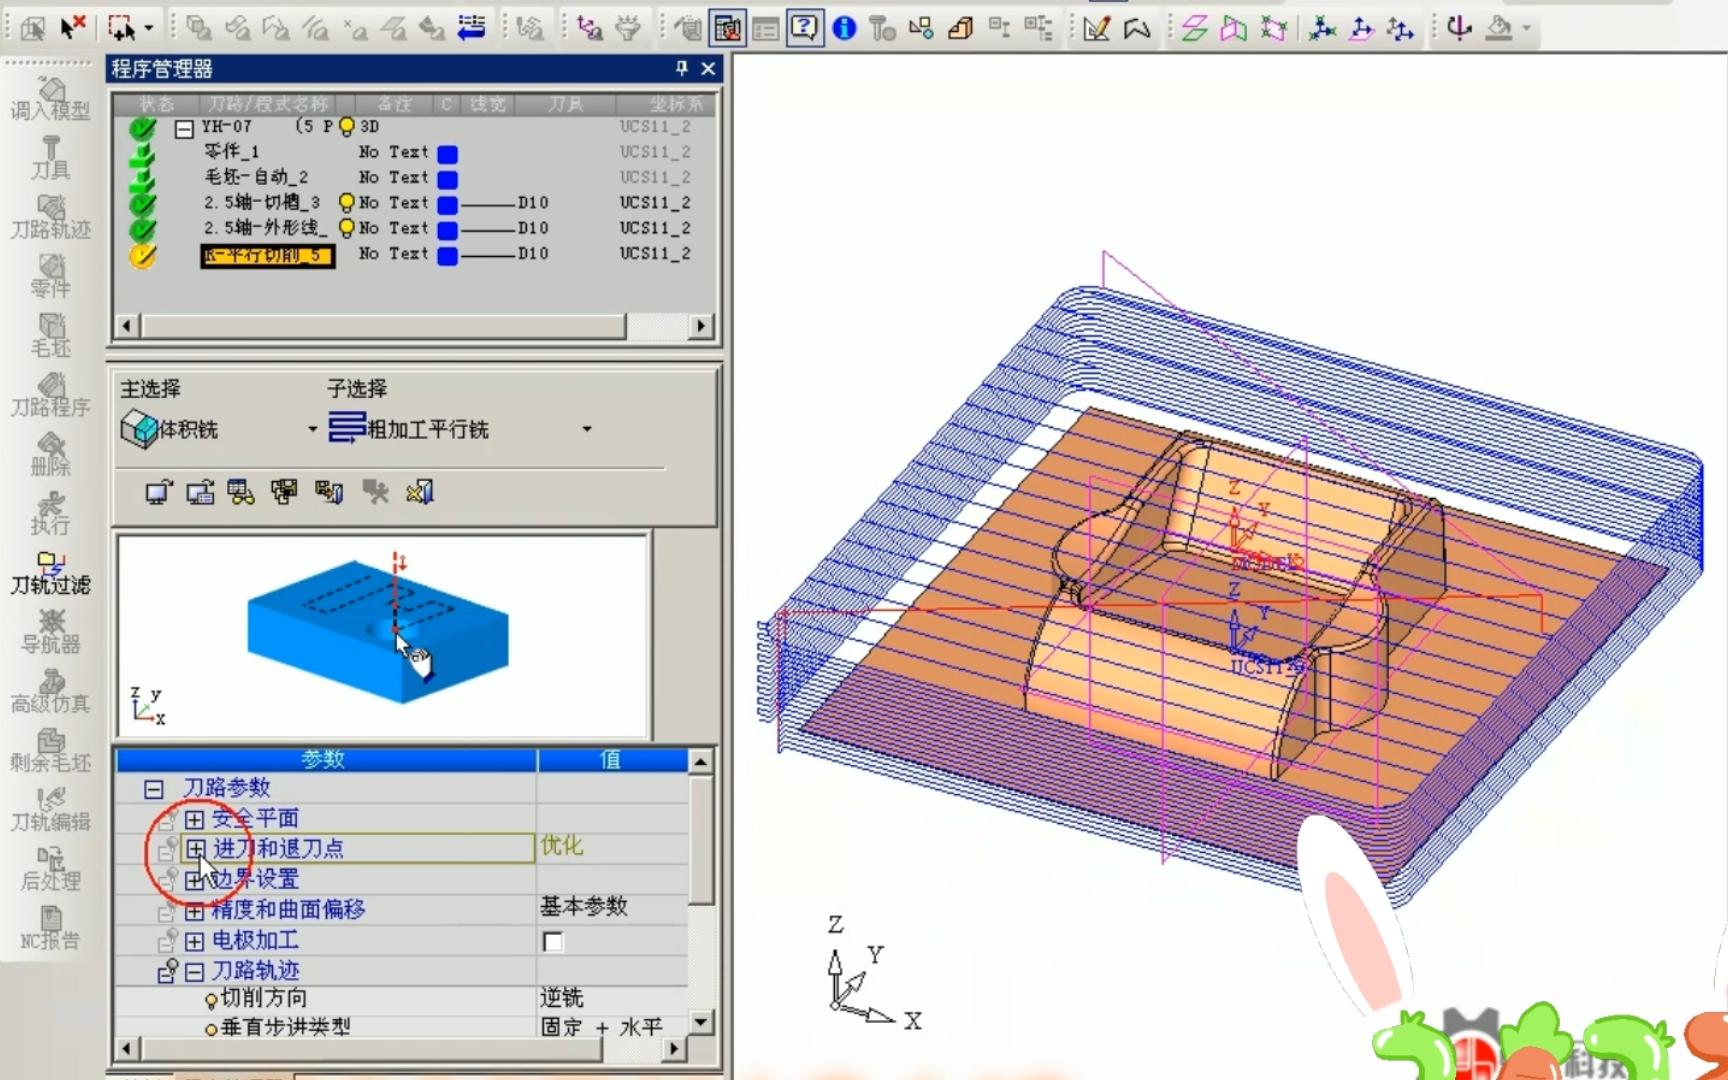
Task: Click the 执行 execute sidebar icon
Action: (x=50, y=513)
